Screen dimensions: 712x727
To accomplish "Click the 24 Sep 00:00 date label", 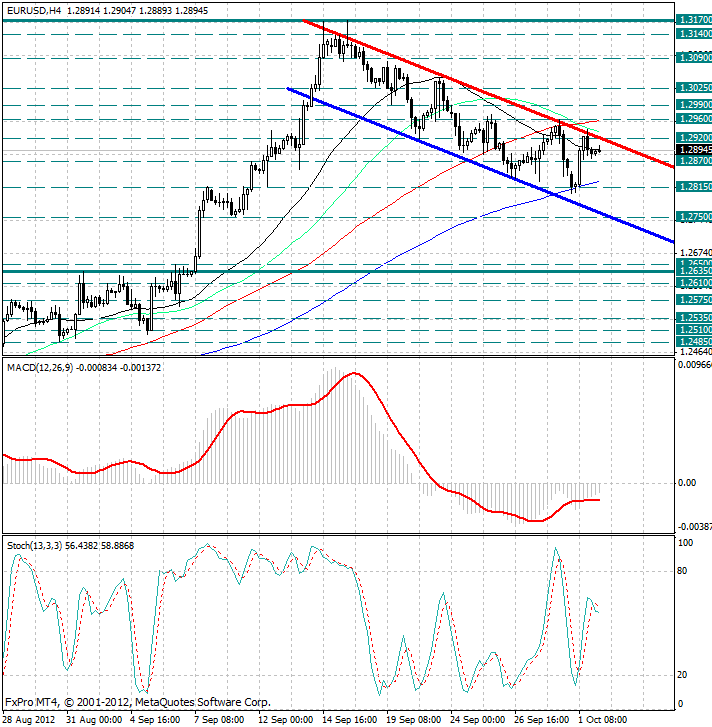I will tap(477, 720).
